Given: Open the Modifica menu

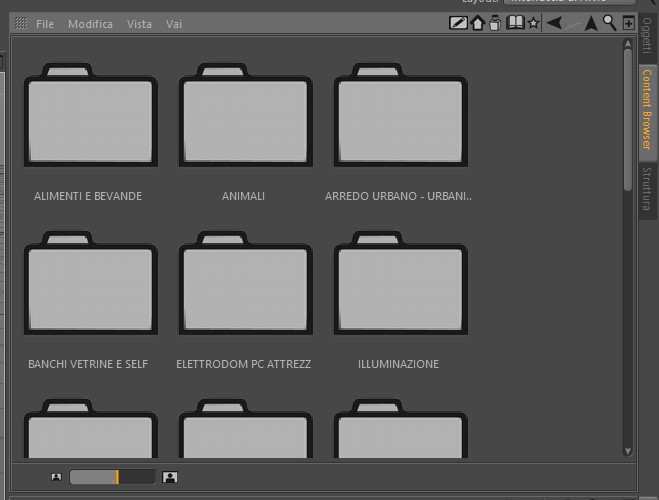Looking at the screenshot, I should (x=90, y=24).
